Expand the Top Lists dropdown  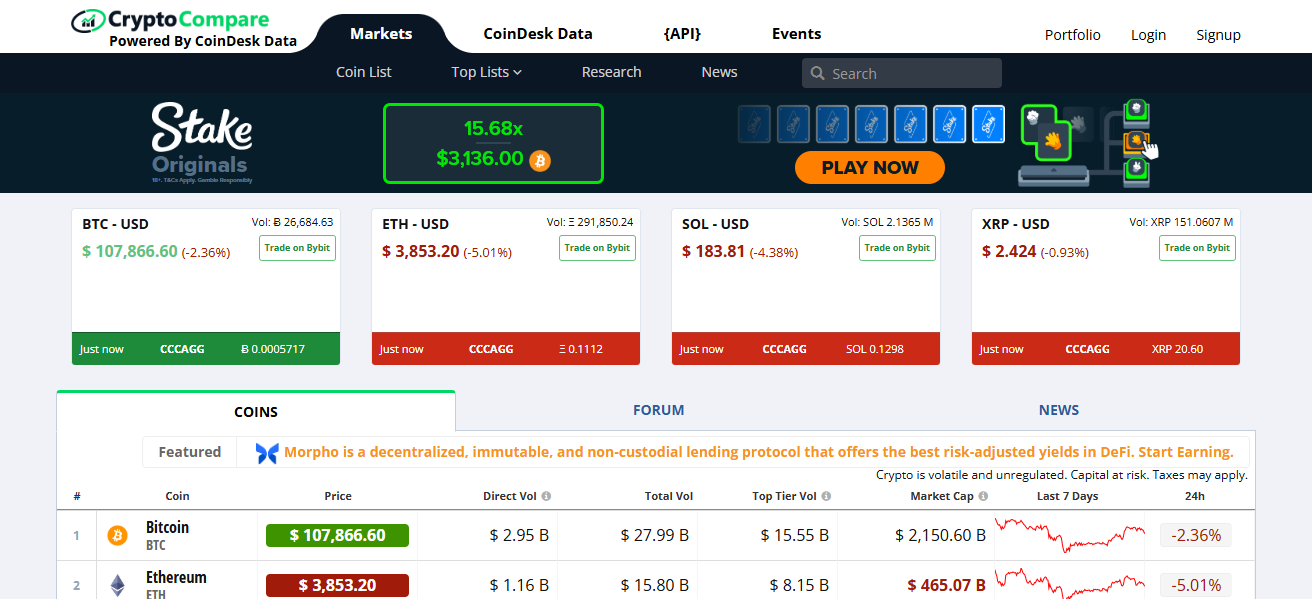pyautogui.click(x=486, y=72)
